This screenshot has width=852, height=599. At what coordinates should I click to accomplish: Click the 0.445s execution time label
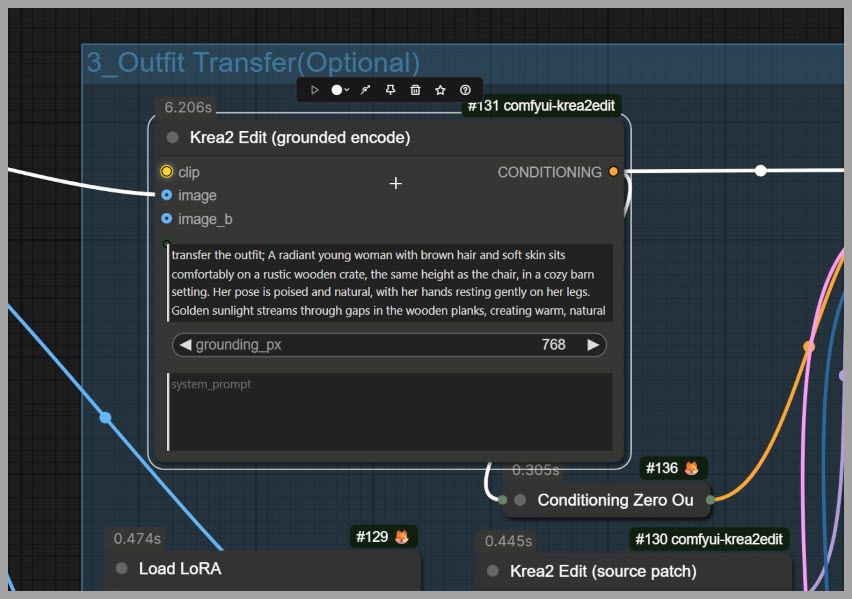(x=508, y=541)
